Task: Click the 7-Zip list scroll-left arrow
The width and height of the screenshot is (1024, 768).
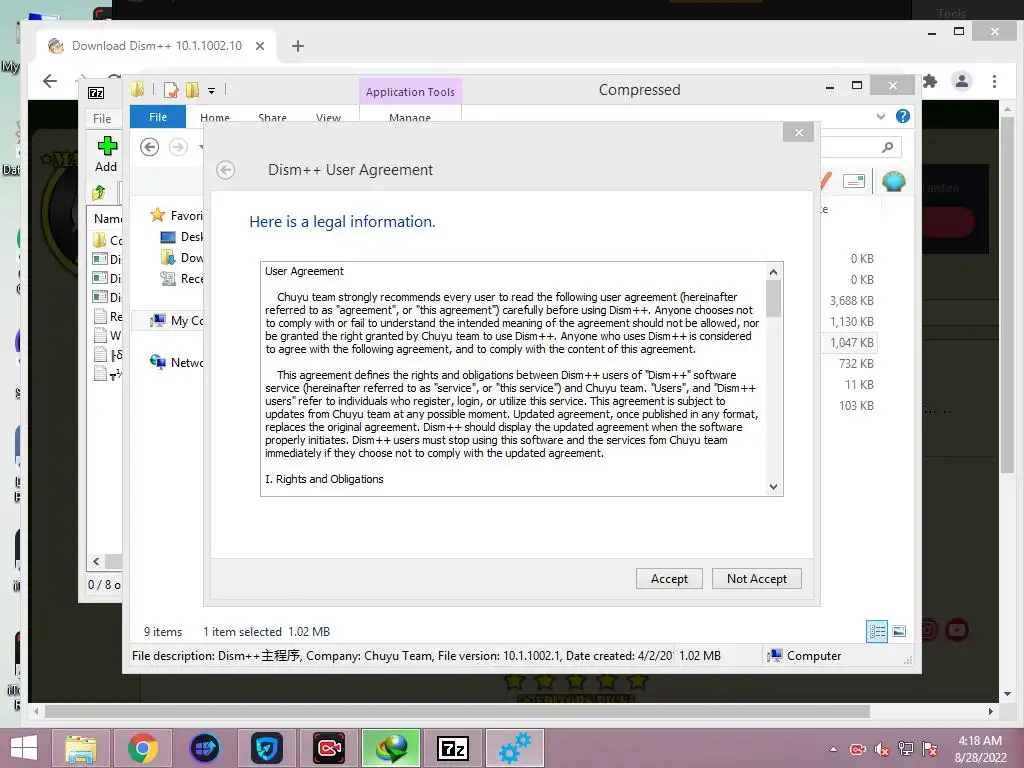Action: tap(96, 562)
